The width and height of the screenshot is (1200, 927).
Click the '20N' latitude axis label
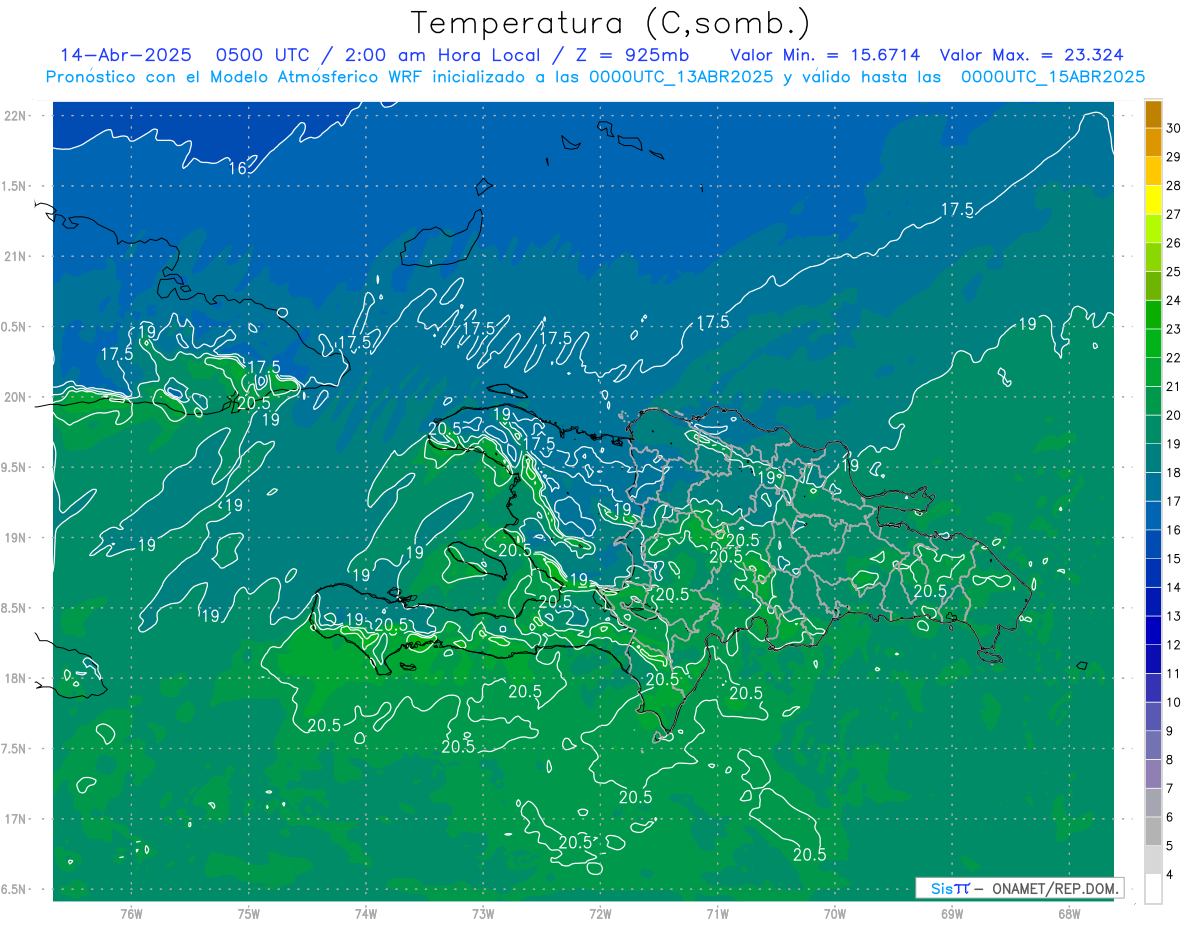[16, 397]
